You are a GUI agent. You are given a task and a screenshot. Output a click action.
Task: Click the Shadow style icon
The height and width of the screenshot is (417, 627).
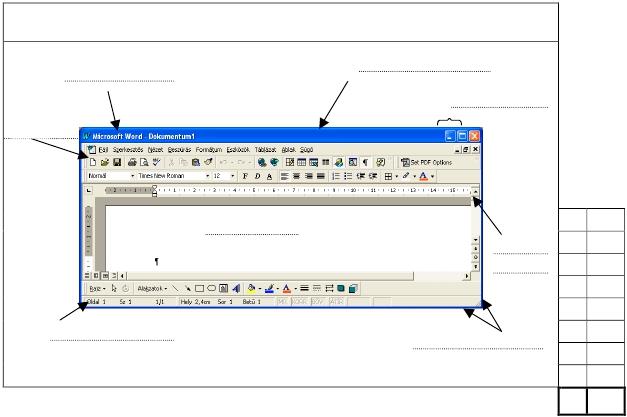click(341, 288)
